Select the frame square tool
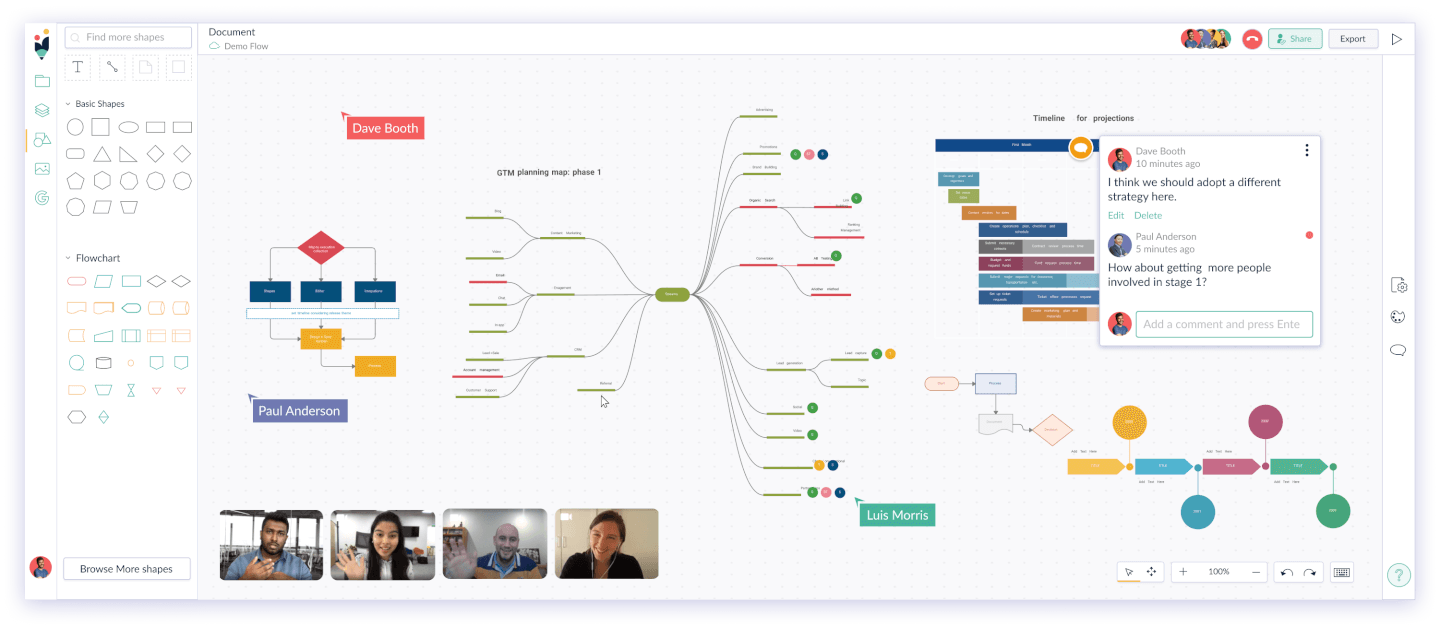Screen dimensions: 1440x627 point(178,67)
